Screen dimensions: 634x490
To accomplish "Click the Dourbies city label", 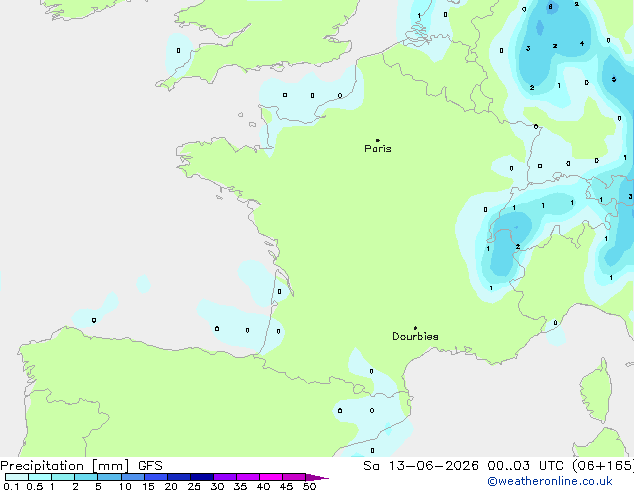I will (x=415, y=336).
